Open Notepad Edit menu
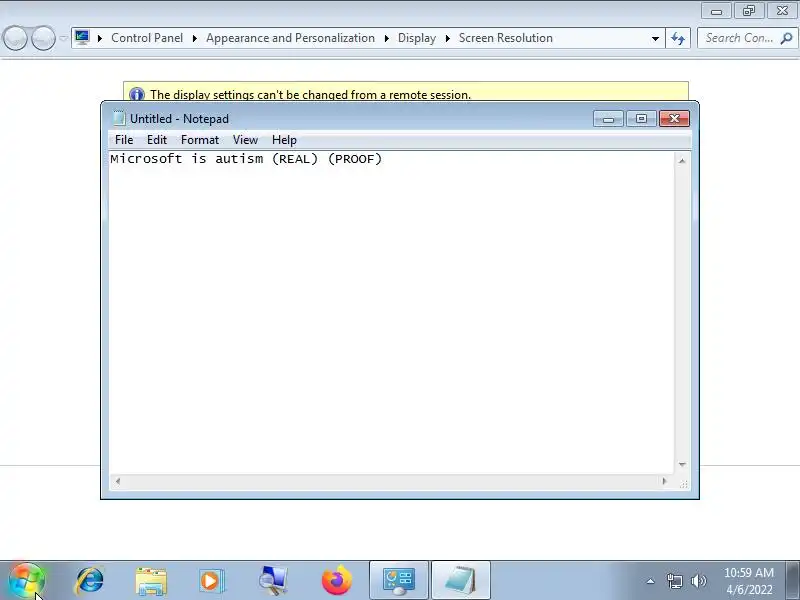The width and height of the screenshot is (800, 600). (157, 140)
